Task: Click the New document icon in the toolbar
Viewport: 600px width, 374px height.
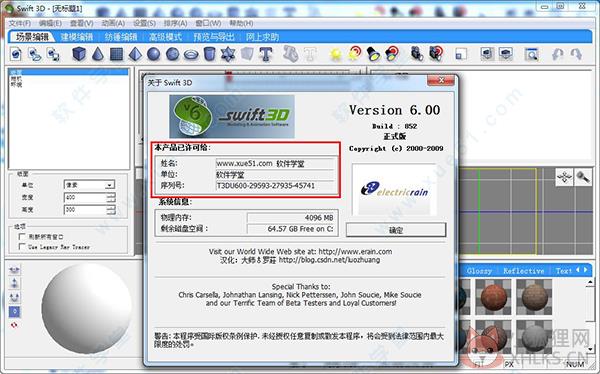Action: (16, 54)
